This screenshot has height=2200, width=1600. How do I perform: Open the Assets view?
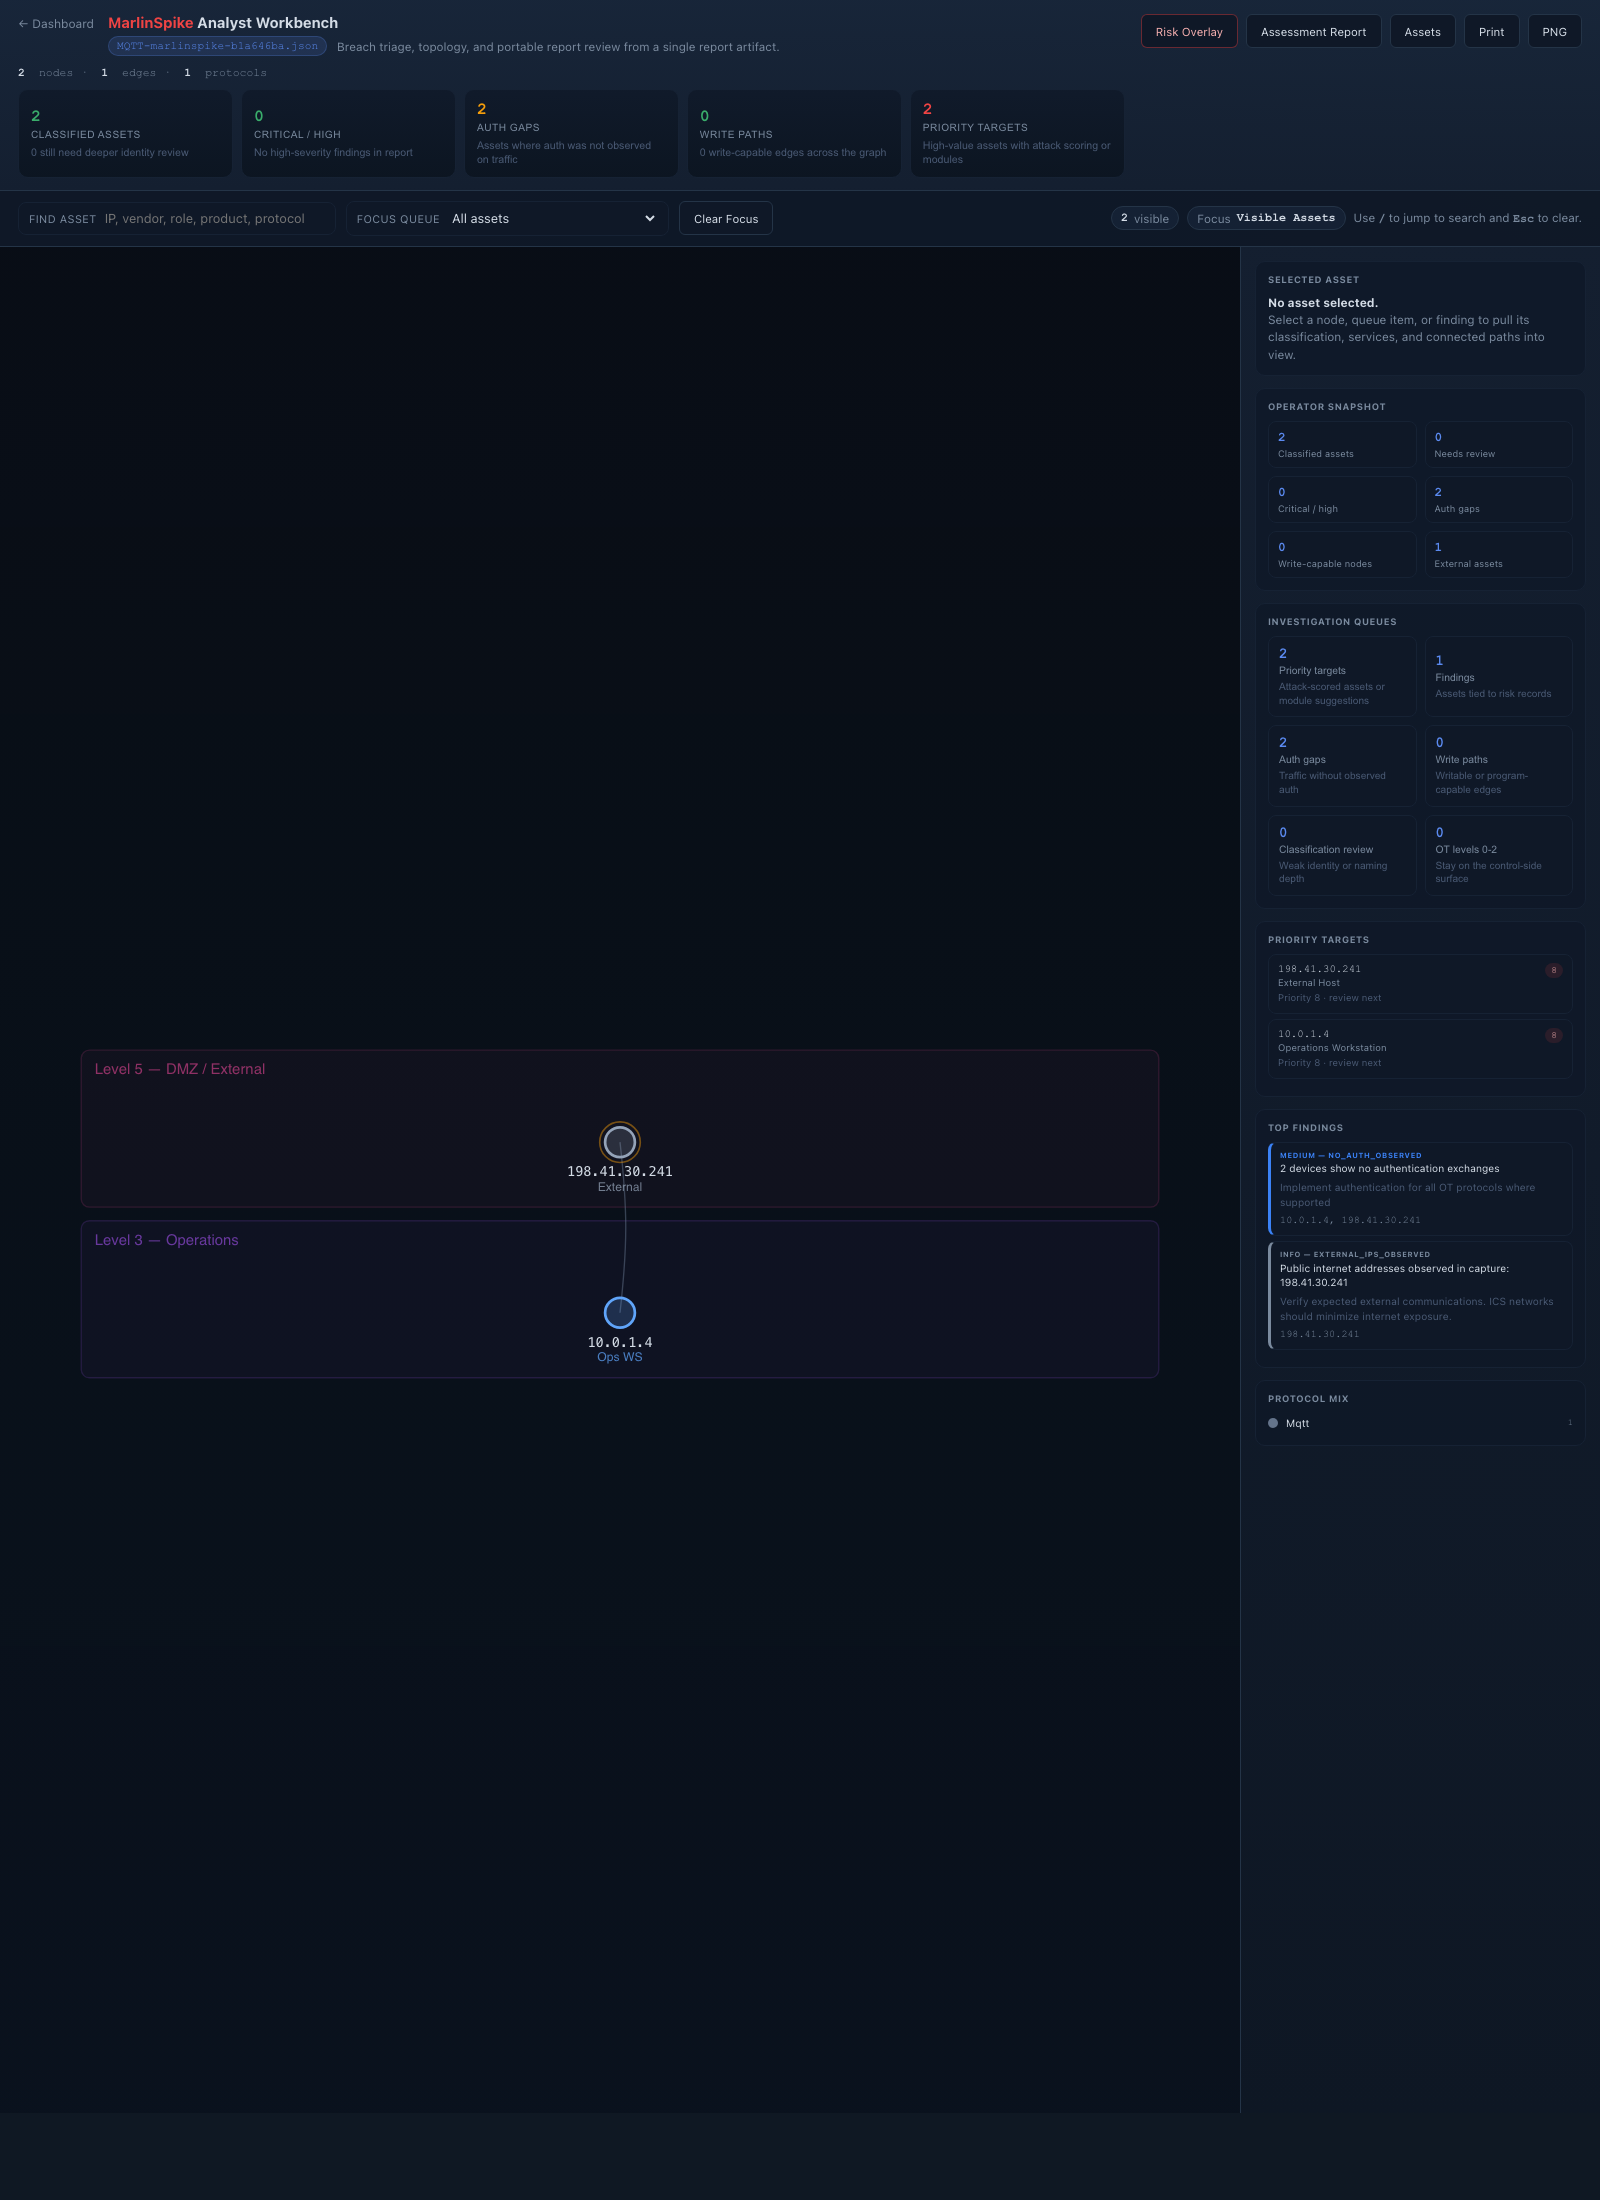[1421, 31]
